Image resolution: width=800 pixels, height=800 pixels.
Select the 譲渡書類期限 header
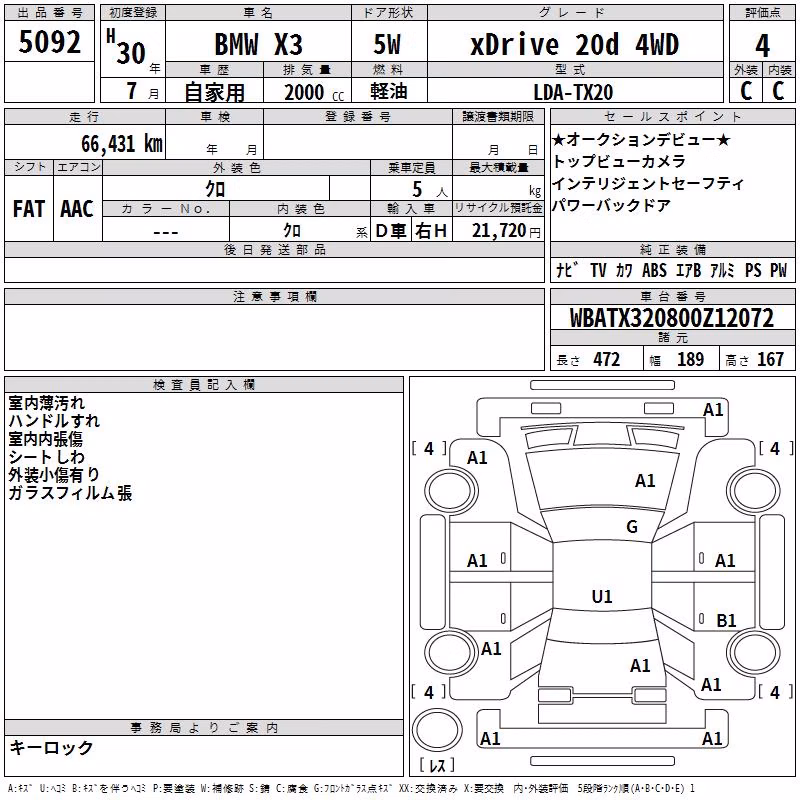[x=497, y=117]
